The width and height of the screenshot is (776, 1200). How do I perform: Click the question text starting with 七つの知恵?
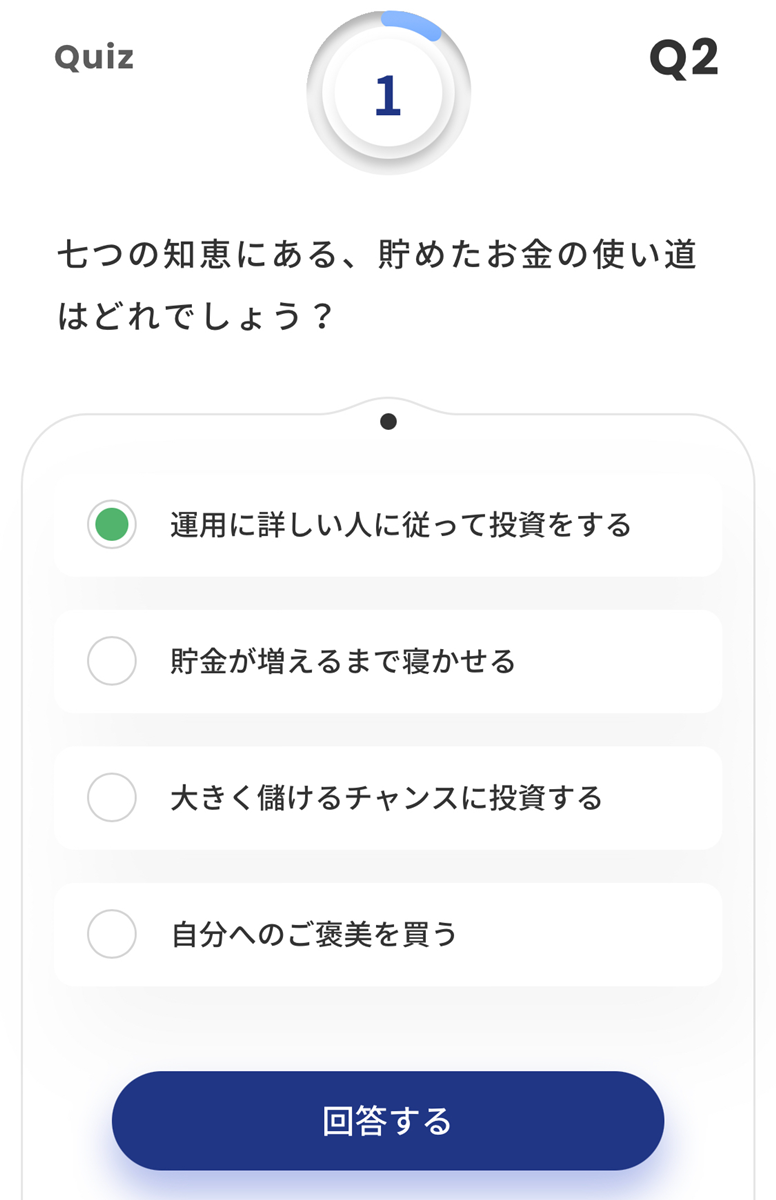click(x=376, y=255)
